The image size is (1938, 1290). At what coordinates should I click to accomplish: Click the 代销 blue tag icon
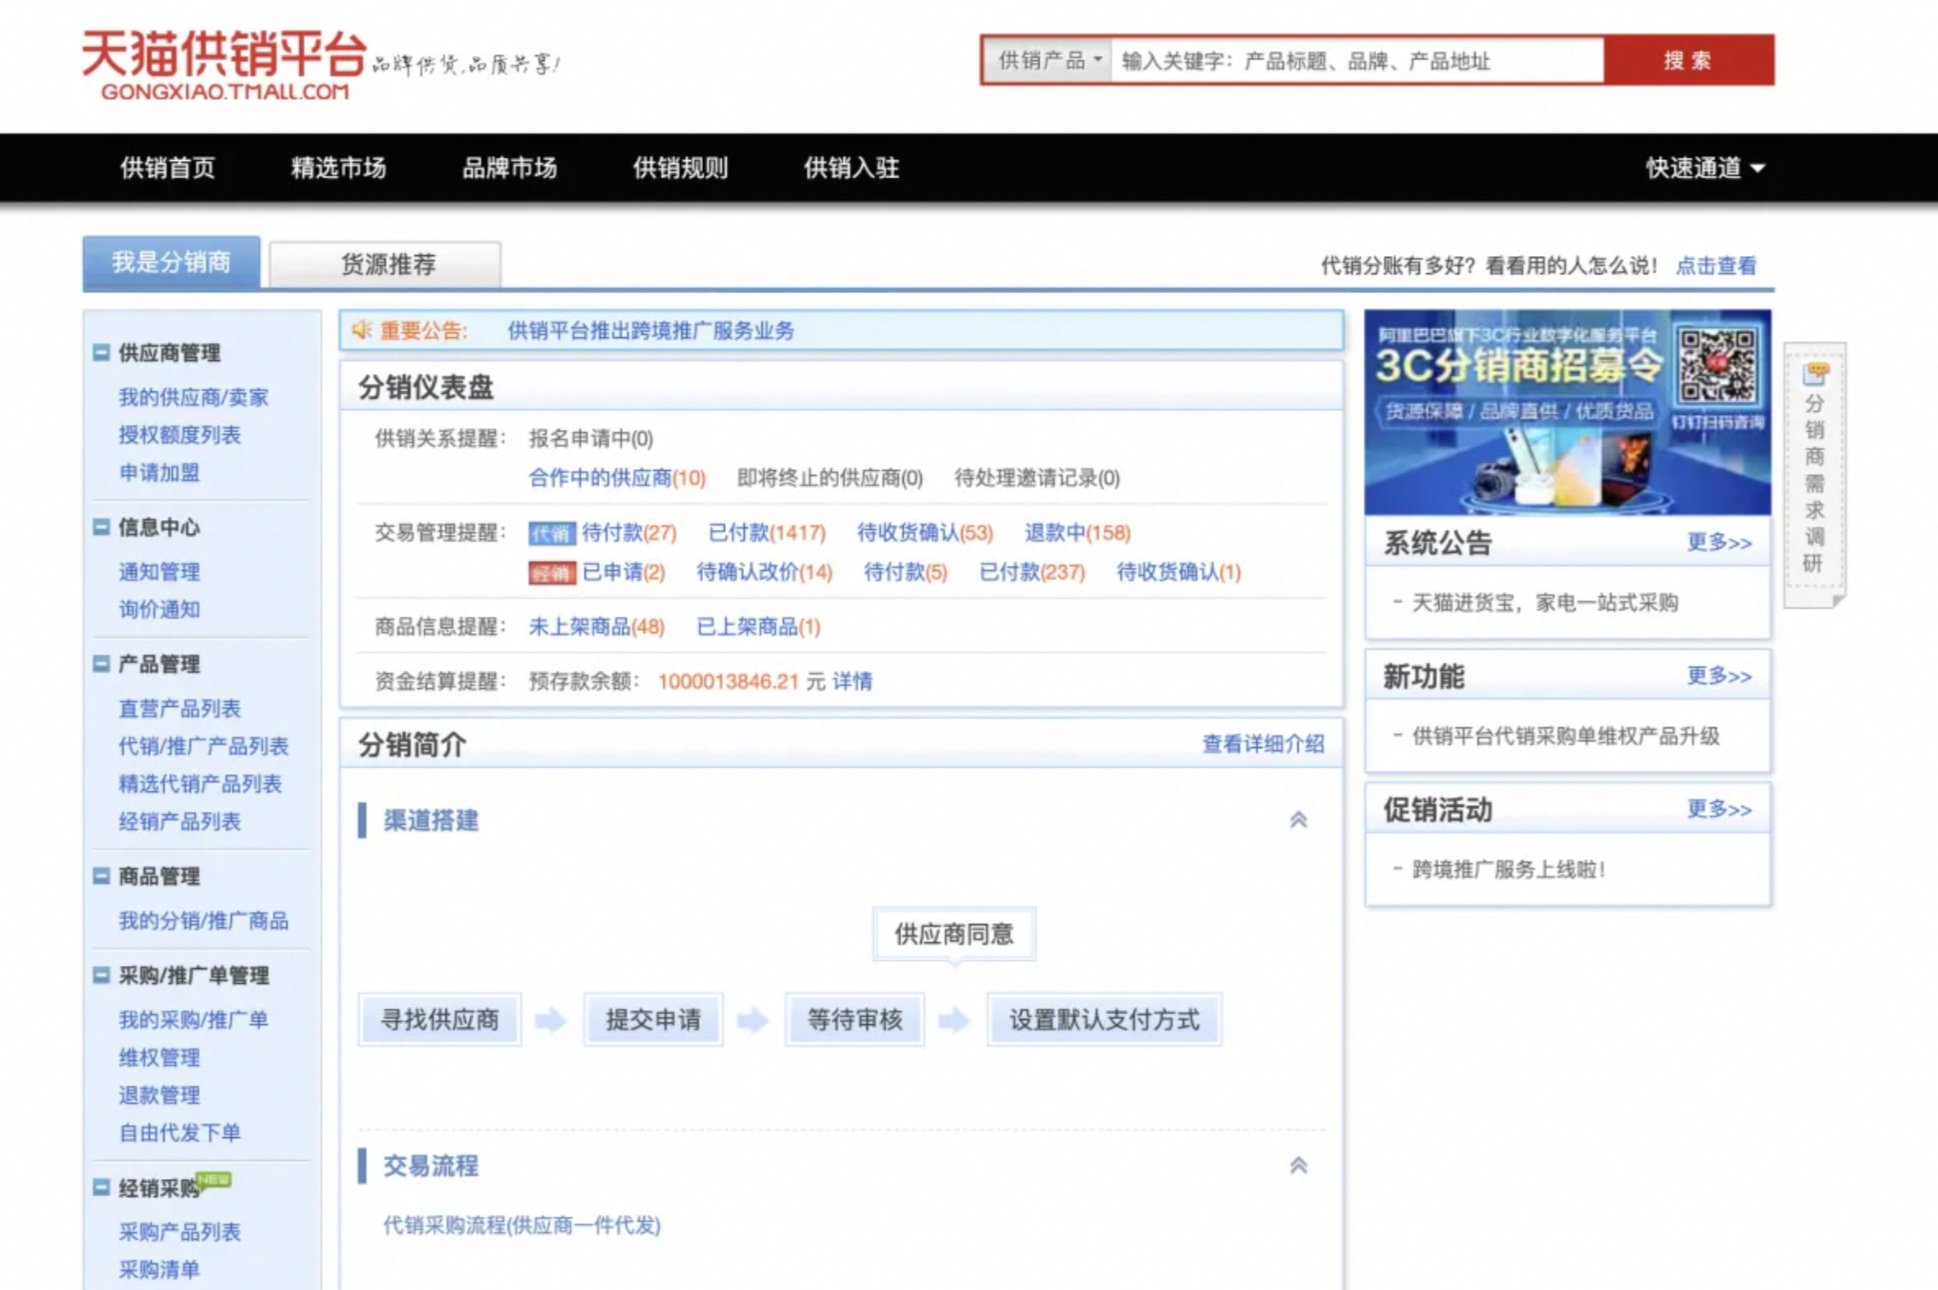[x=551, y=533]
